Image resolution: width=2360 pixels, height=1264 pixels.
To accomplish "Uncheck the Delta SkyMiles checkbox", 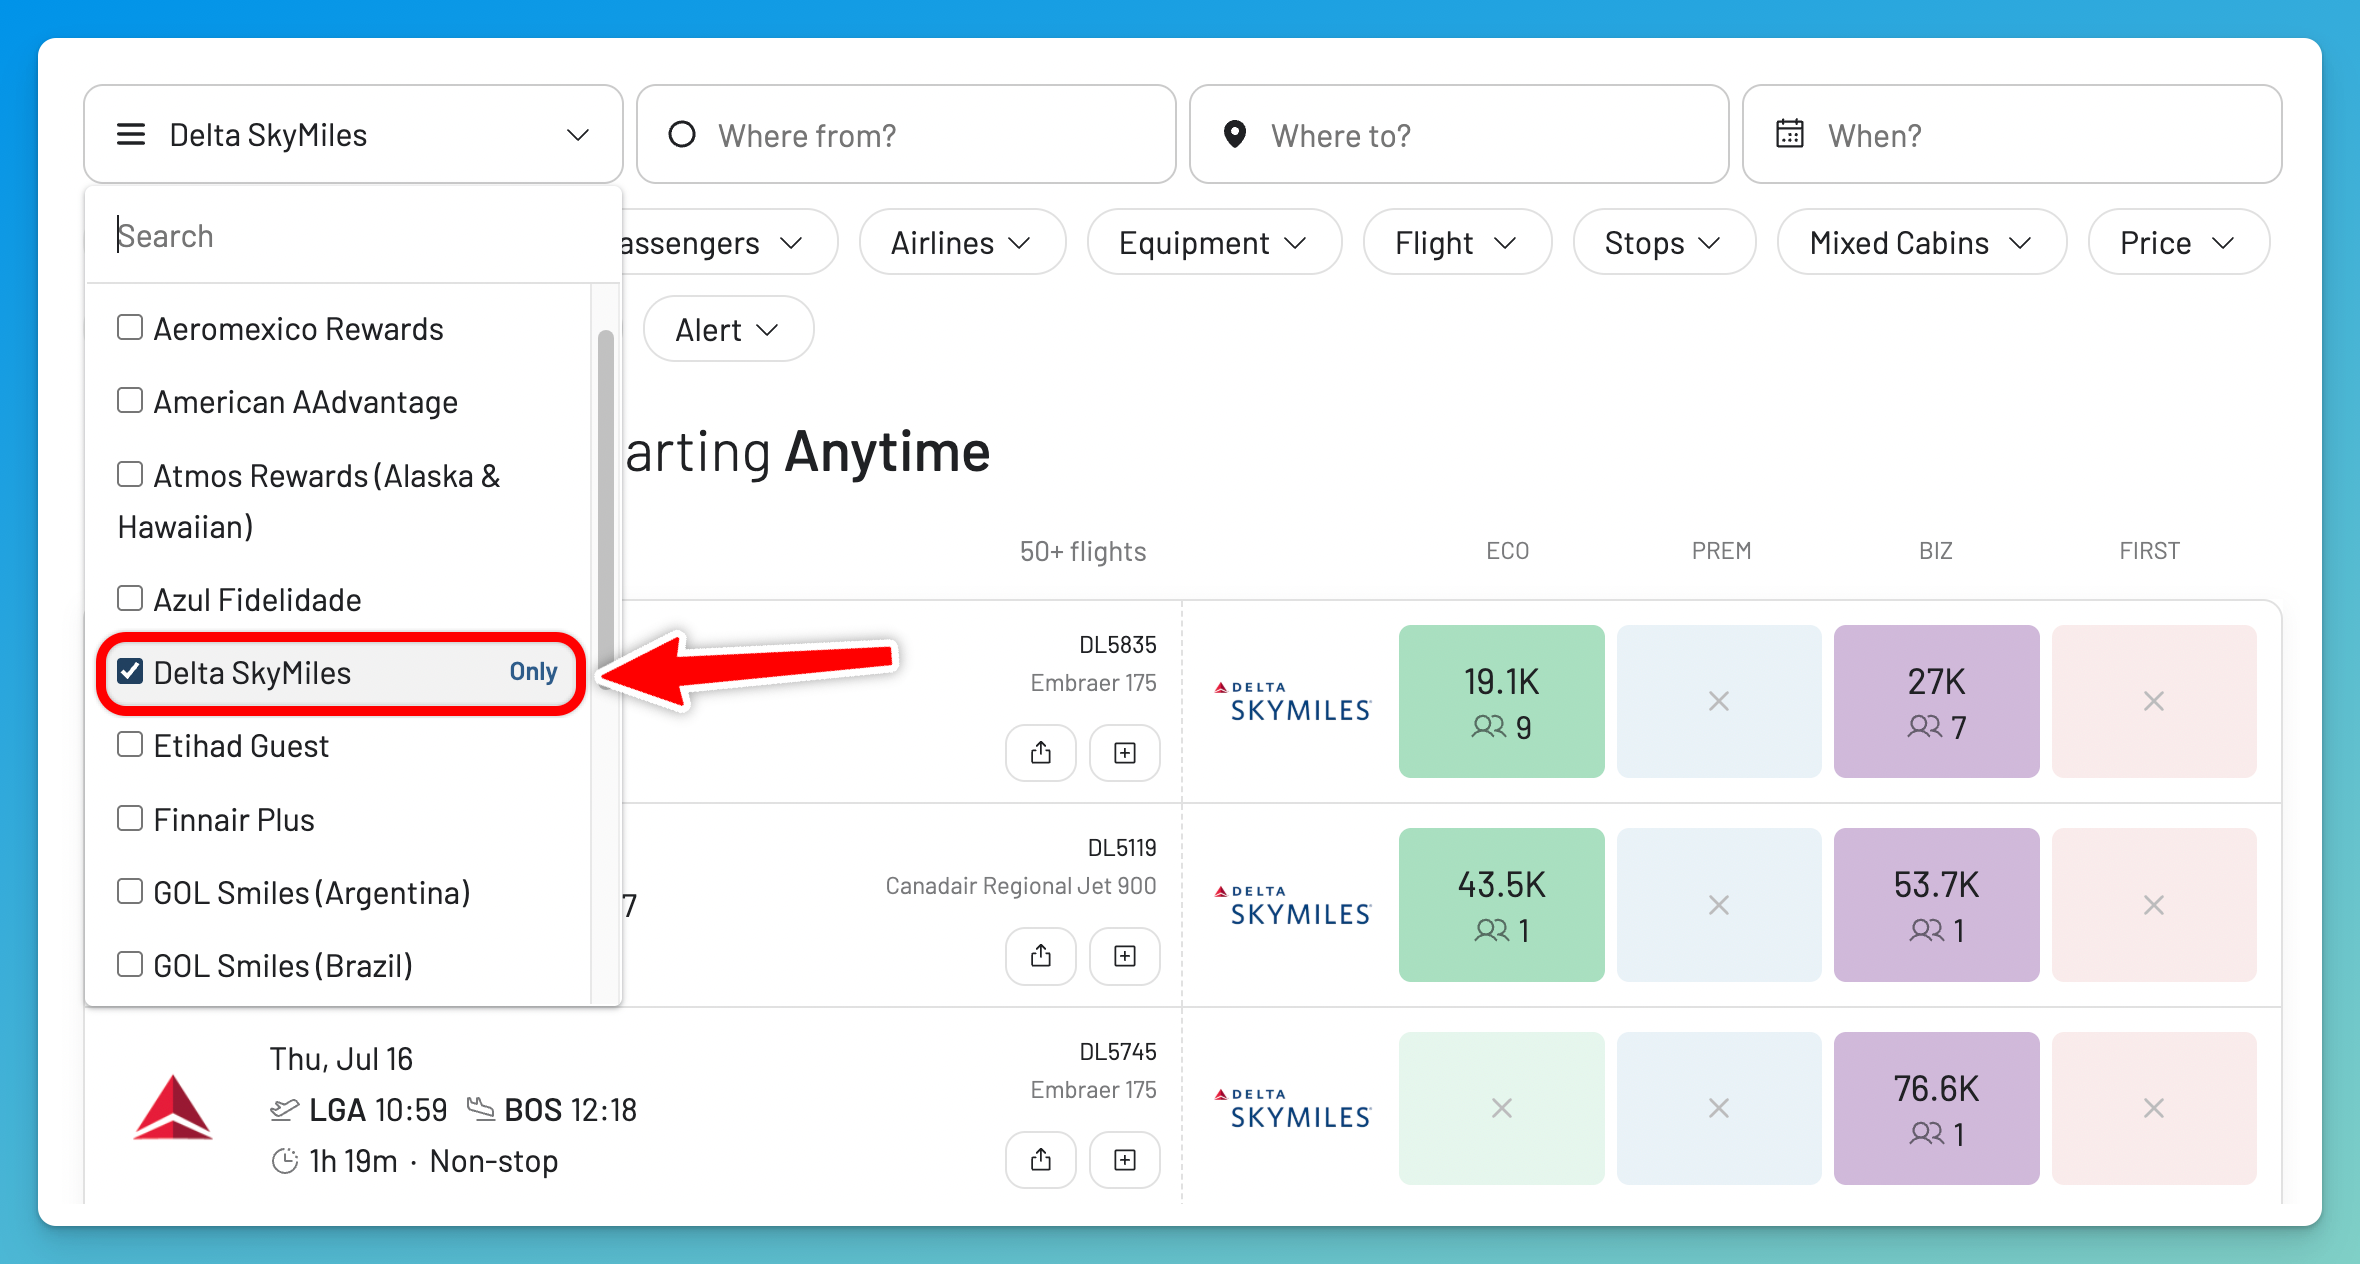I will click(x=130, y=672).
